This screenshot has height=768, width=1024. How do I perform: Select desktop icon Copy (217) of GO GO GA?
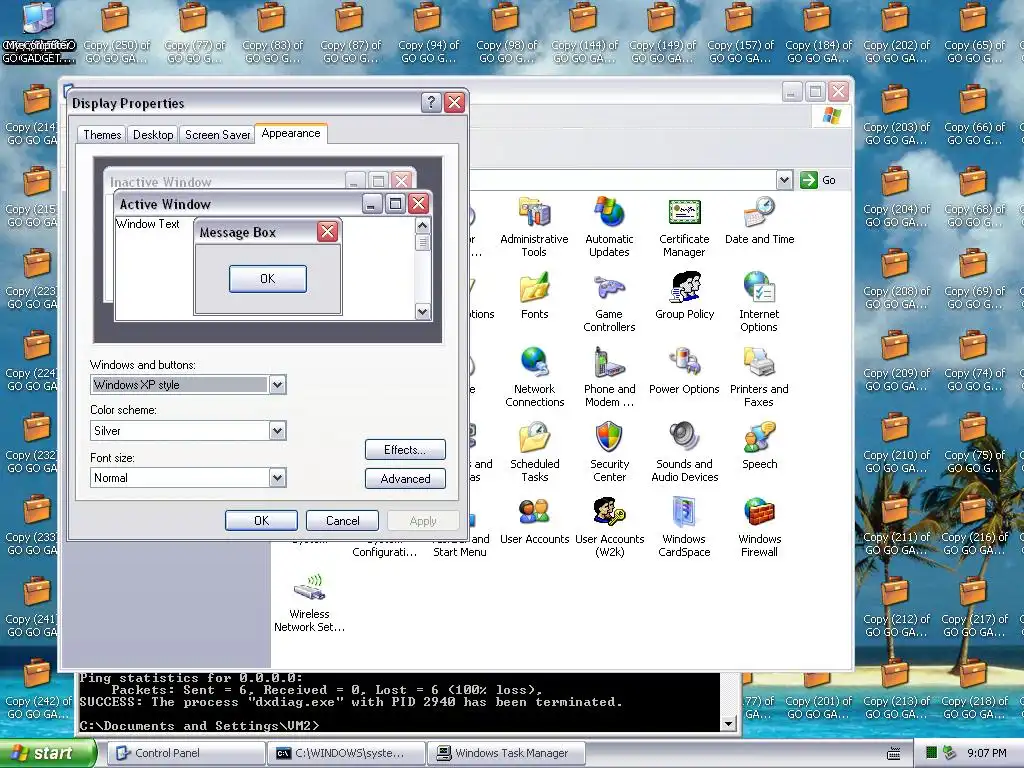[974, 607]
